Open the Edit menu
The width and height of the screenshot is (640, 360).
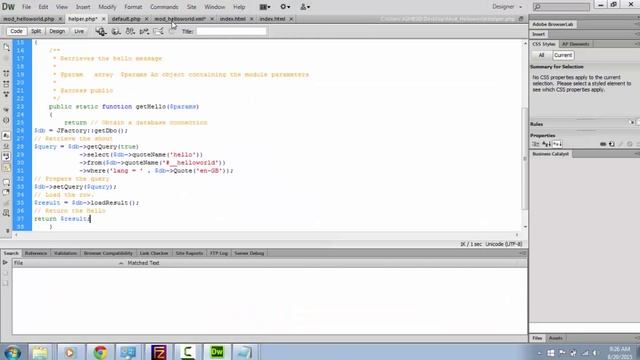tap(43, 7)
